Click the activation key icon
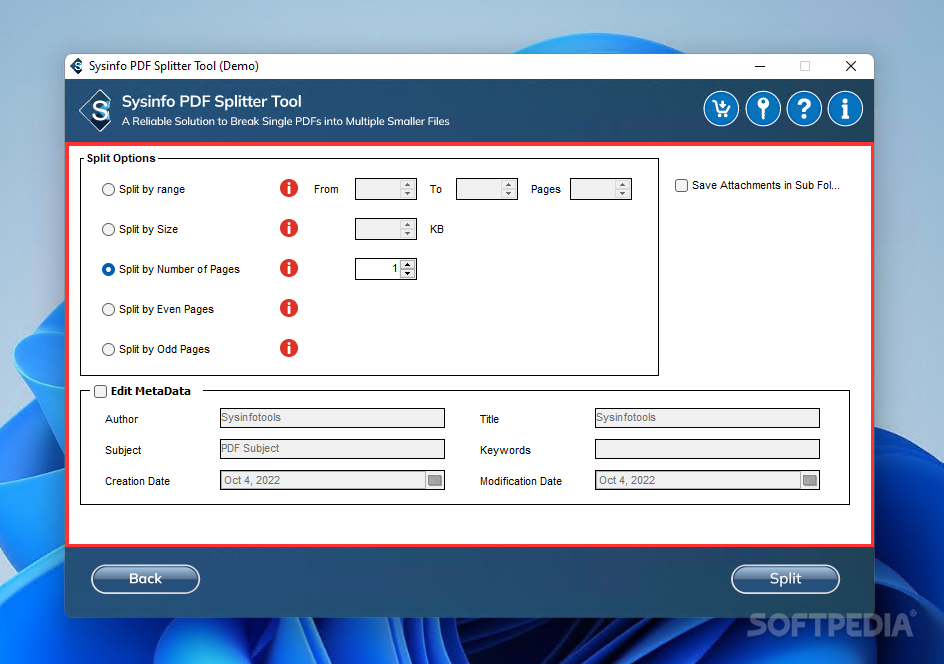This screenshot has height=664, width=944. click(x=763, y=109)
